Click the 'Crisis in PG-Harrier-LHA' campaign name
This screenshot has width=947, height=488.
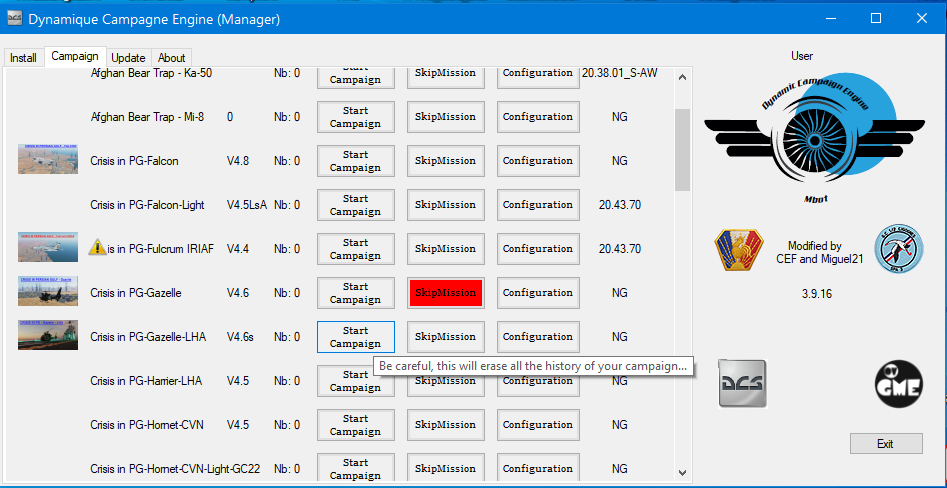pos(146,381)
